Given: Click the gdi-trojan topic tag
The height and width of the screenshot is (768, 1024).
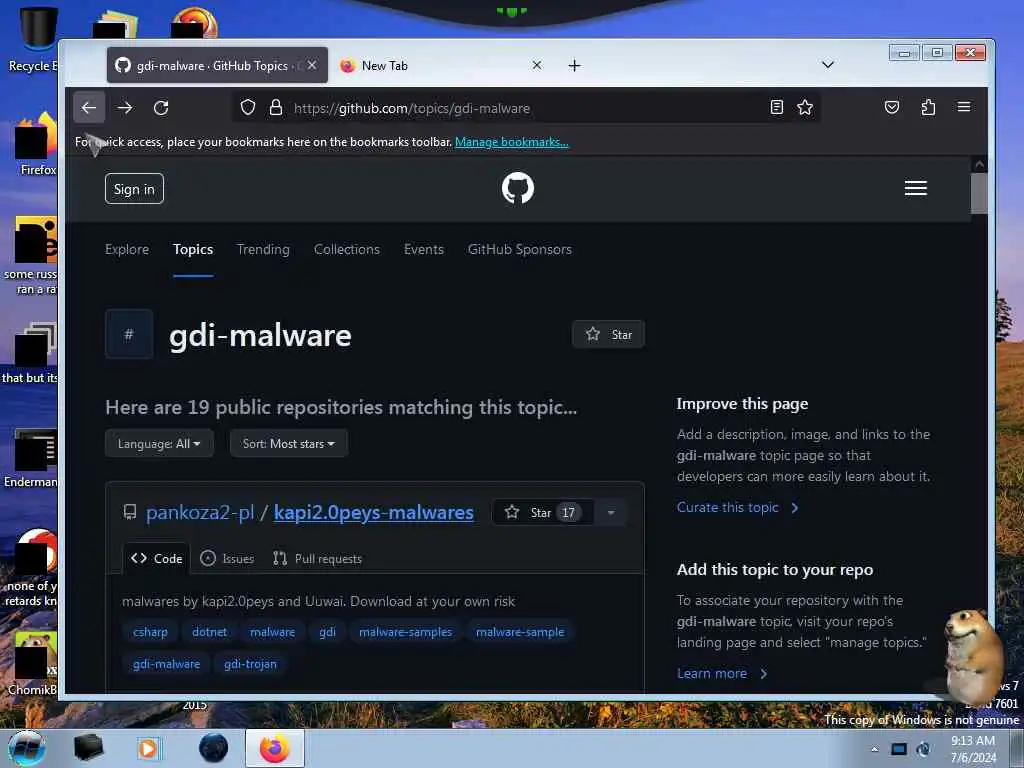Looking at the screenshot, I should [x=250, y=664].
